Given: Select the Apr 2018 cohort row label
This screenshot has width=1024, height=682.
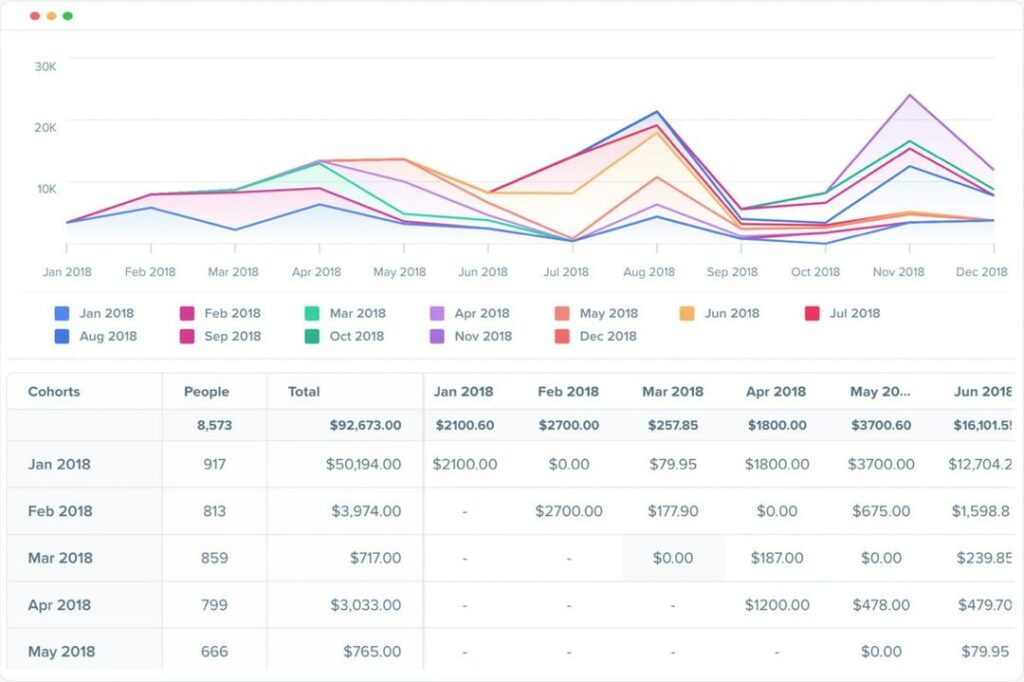Looking at the screenshot, I should pos(59,606).
